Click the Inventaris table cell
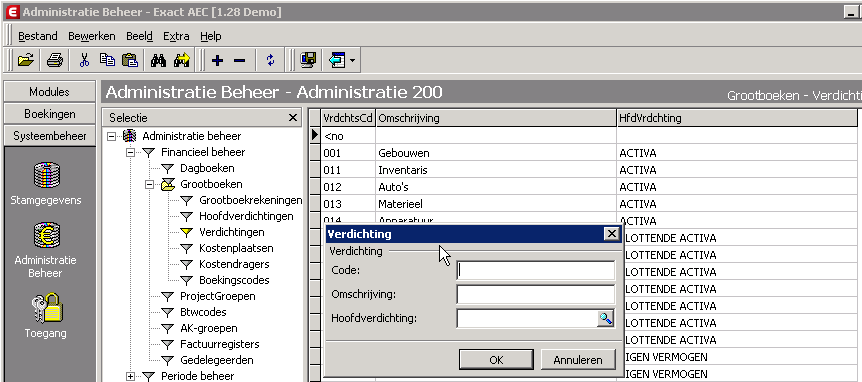Viewport: 862px width, 382px height. click(496, 170)
